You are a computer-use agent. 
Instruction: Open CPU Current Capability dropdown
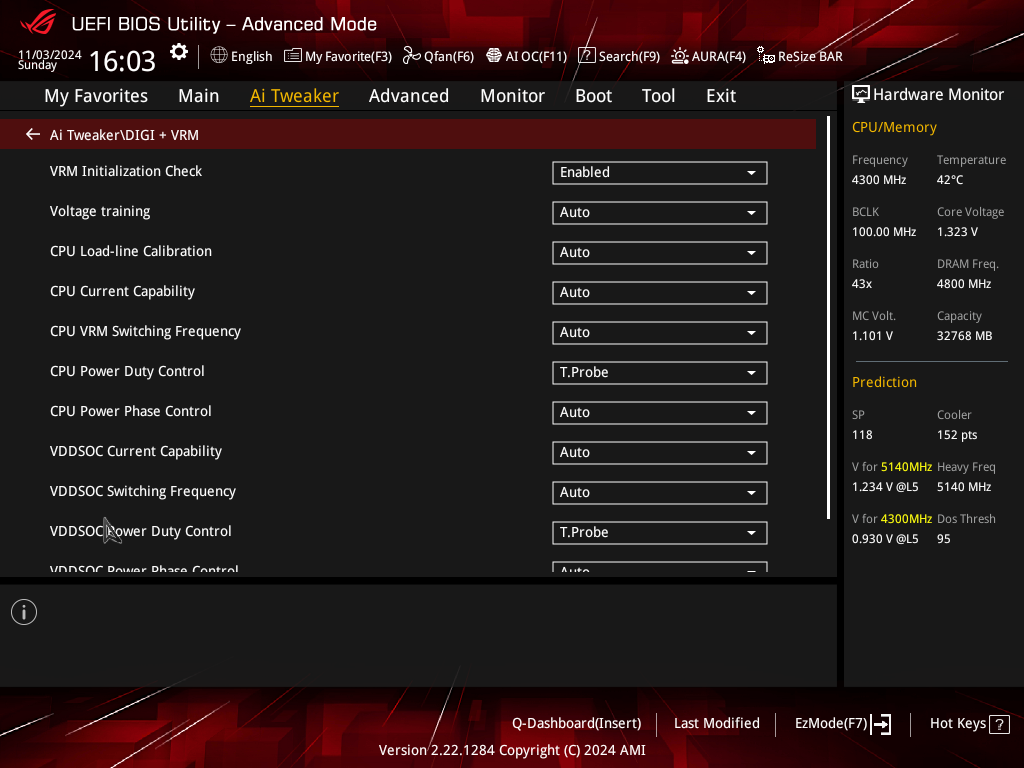pyautogui.click(x=660, y=293)
